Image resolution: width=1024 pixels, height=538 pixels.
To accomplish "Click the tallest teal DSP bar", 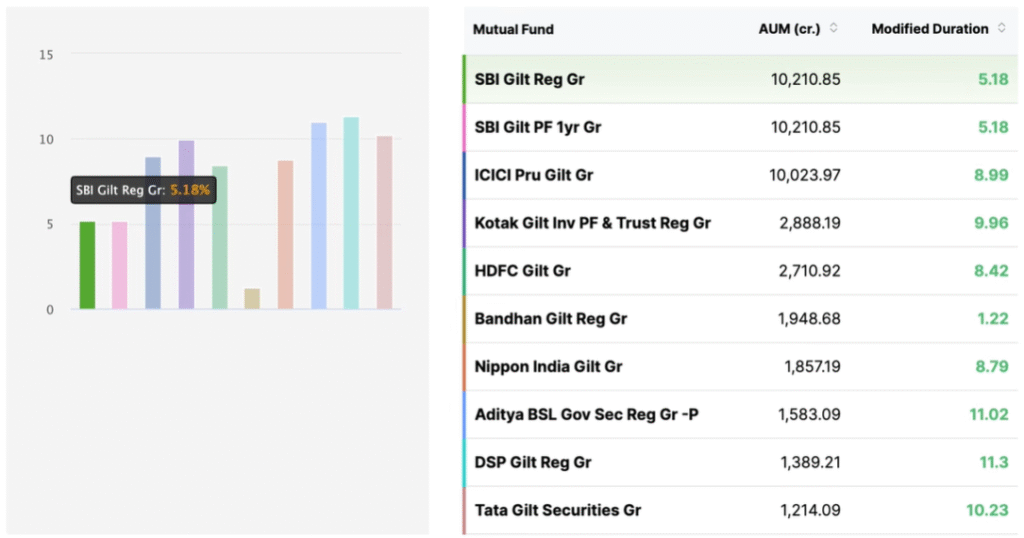I will pos(351,213).
